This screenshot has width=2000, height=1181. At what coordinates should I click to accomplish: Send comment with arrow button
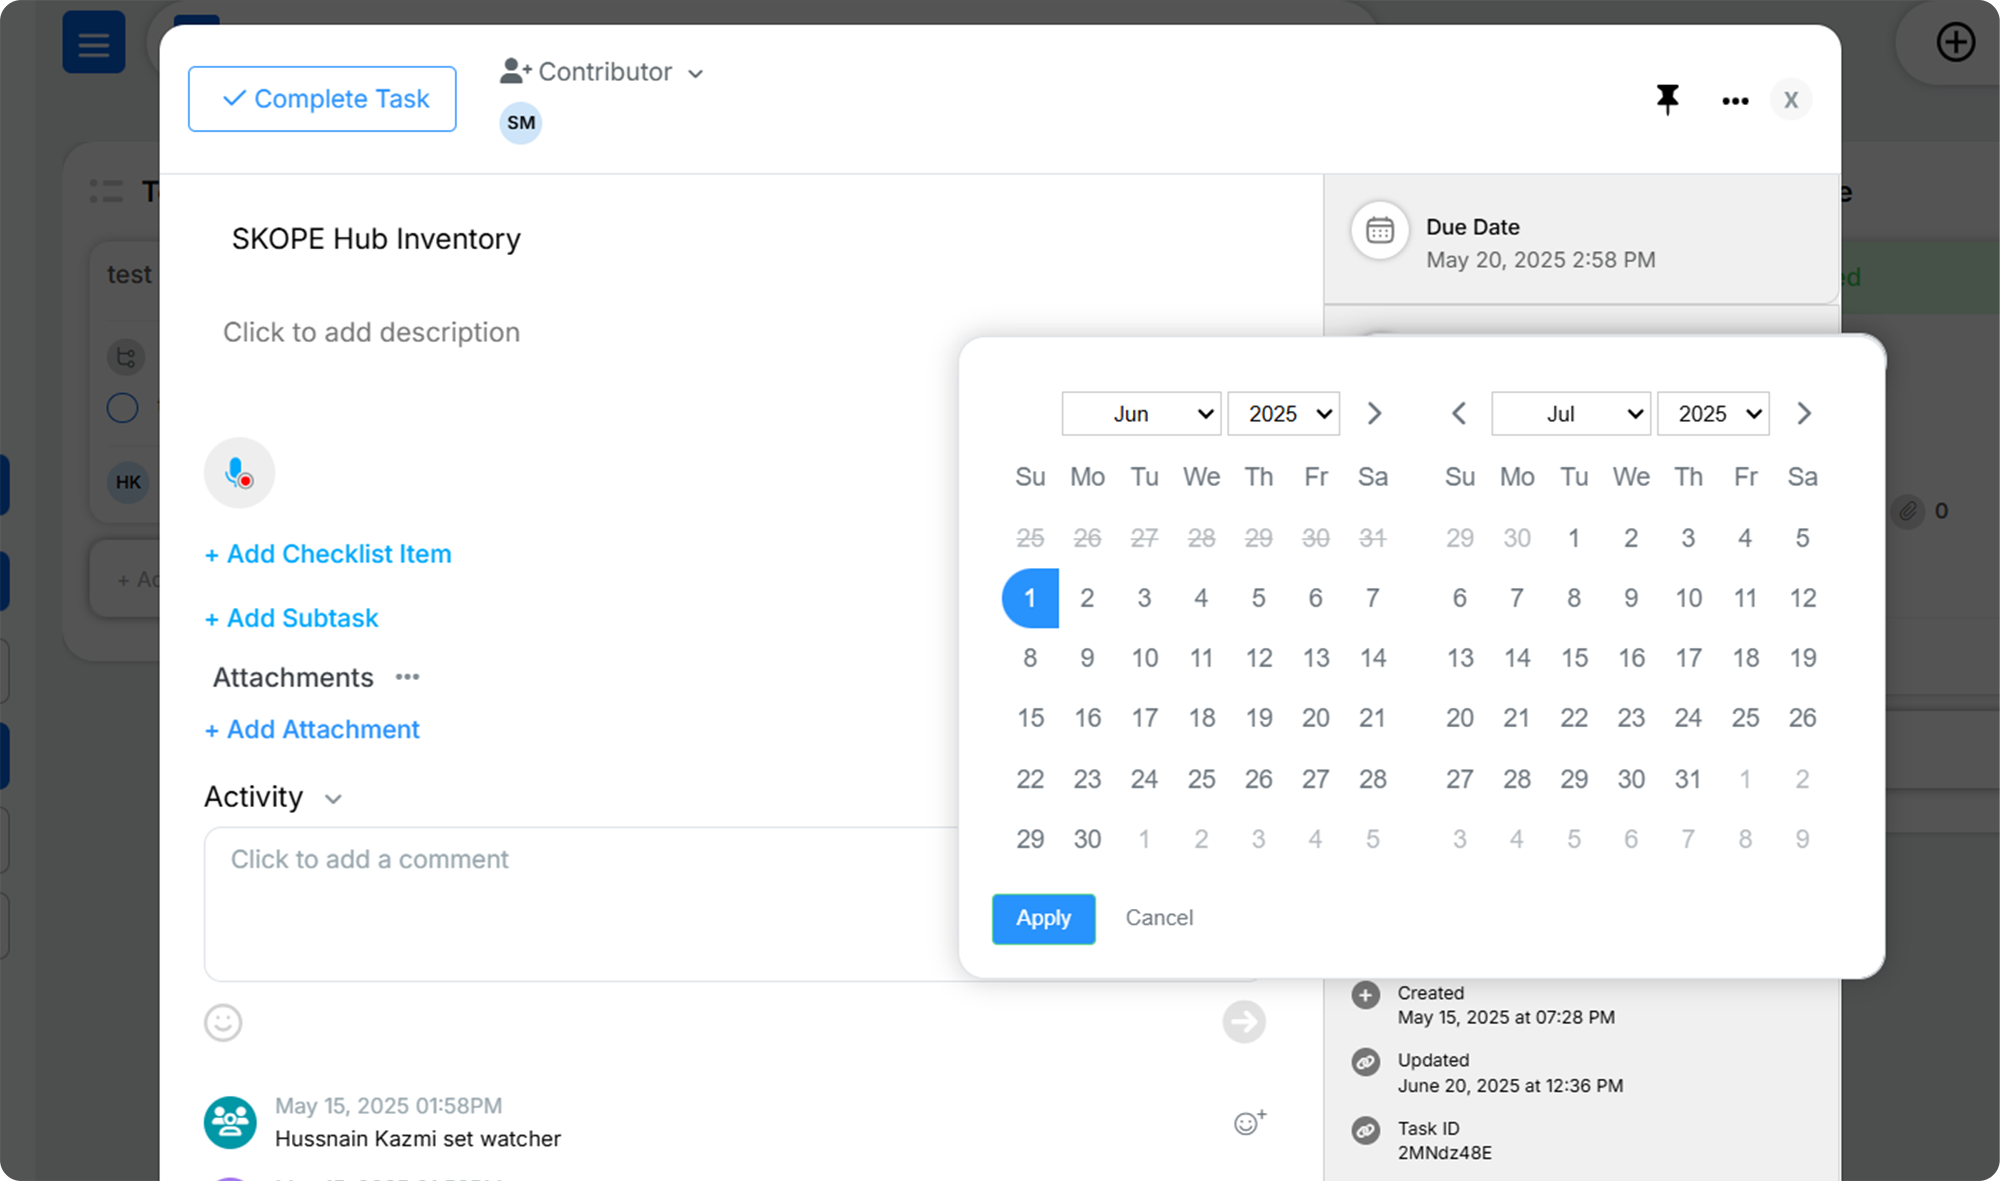(1244, 1022)
